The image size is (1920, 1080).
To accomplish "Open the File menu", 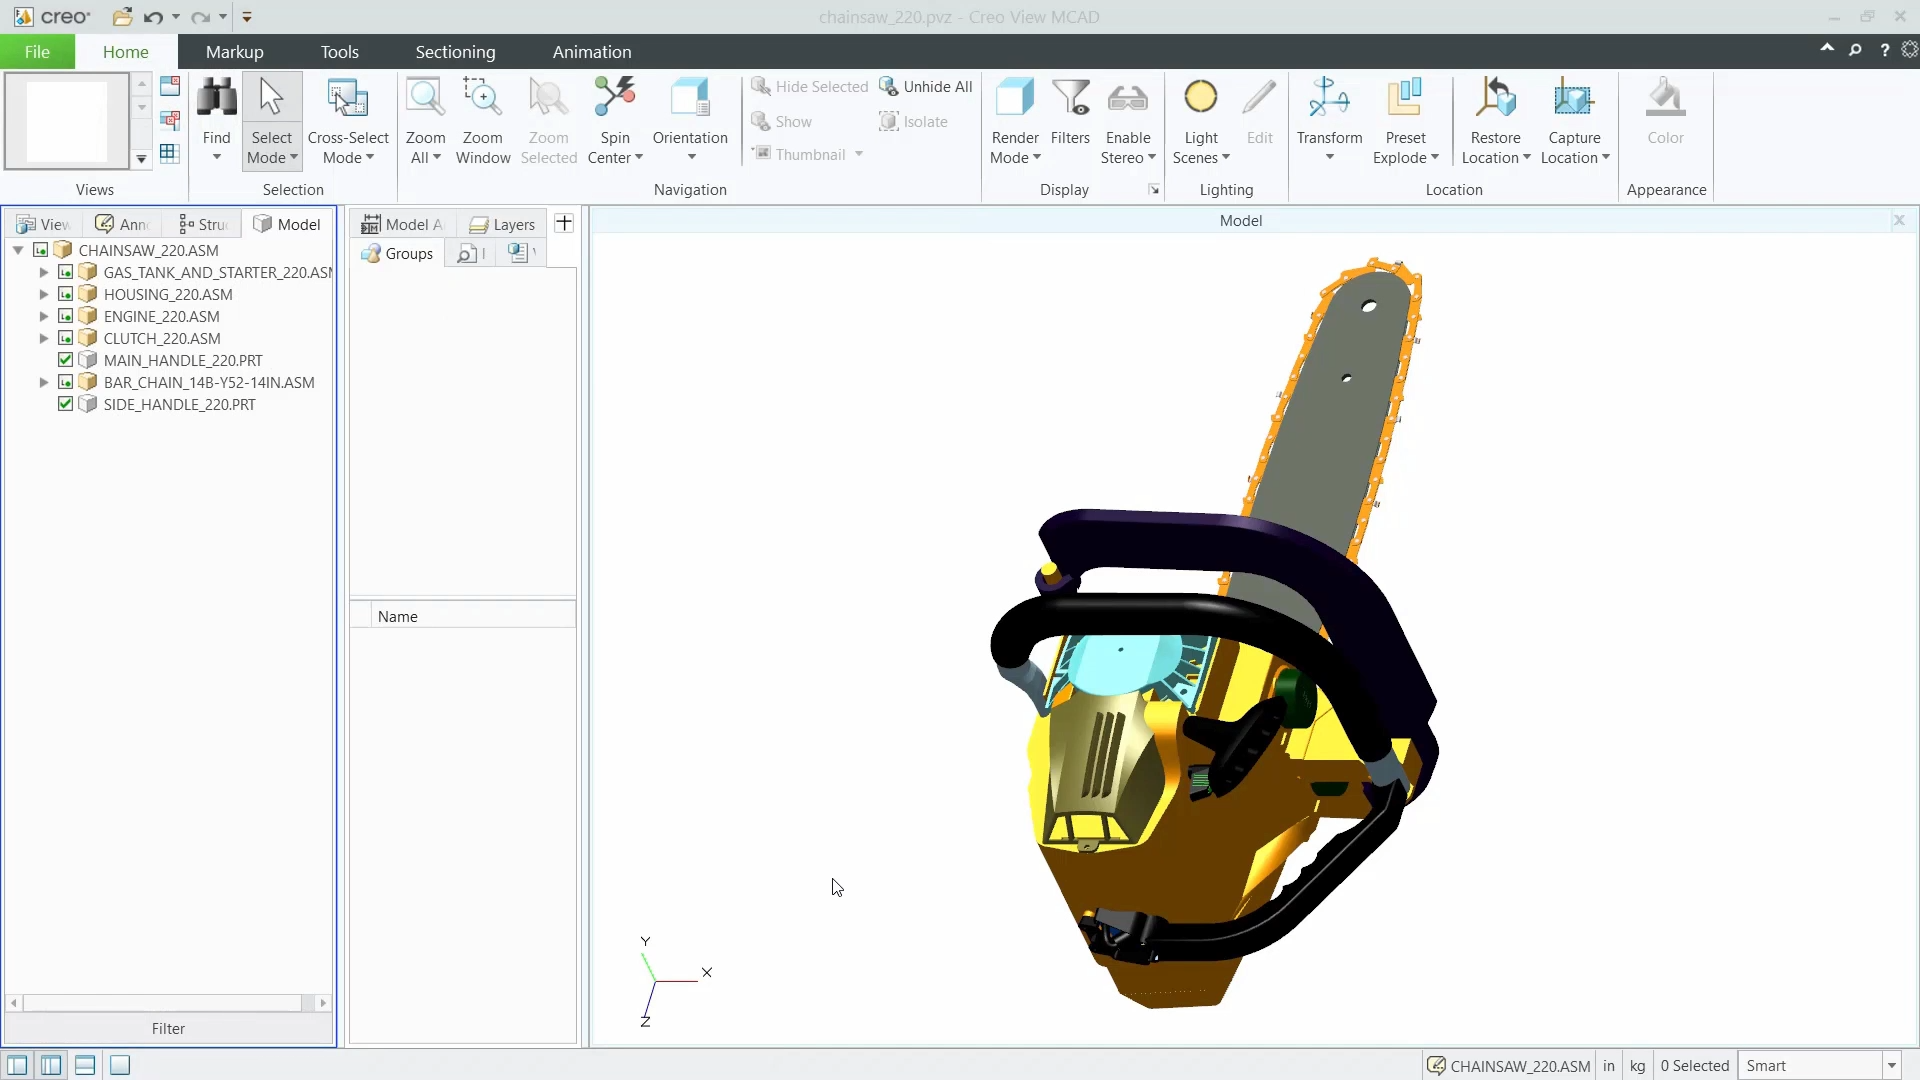I will pos(37,52).
